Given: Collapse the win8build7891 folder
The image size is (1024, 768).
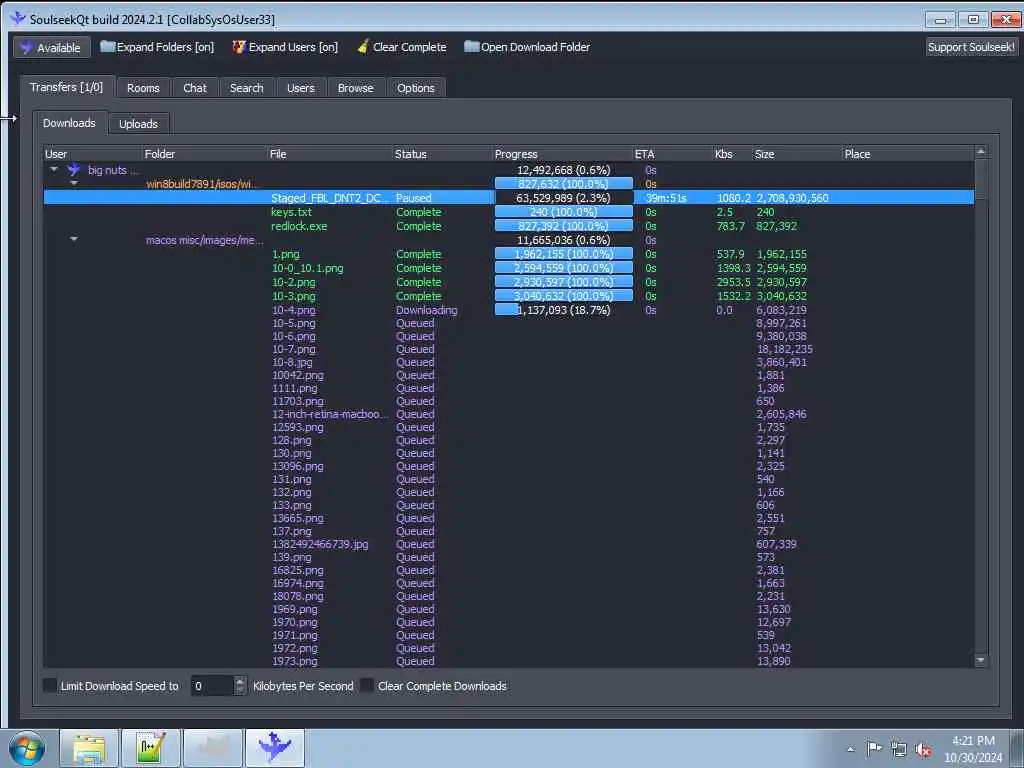Looking at the screenshot, I should [x=74, y=184].
